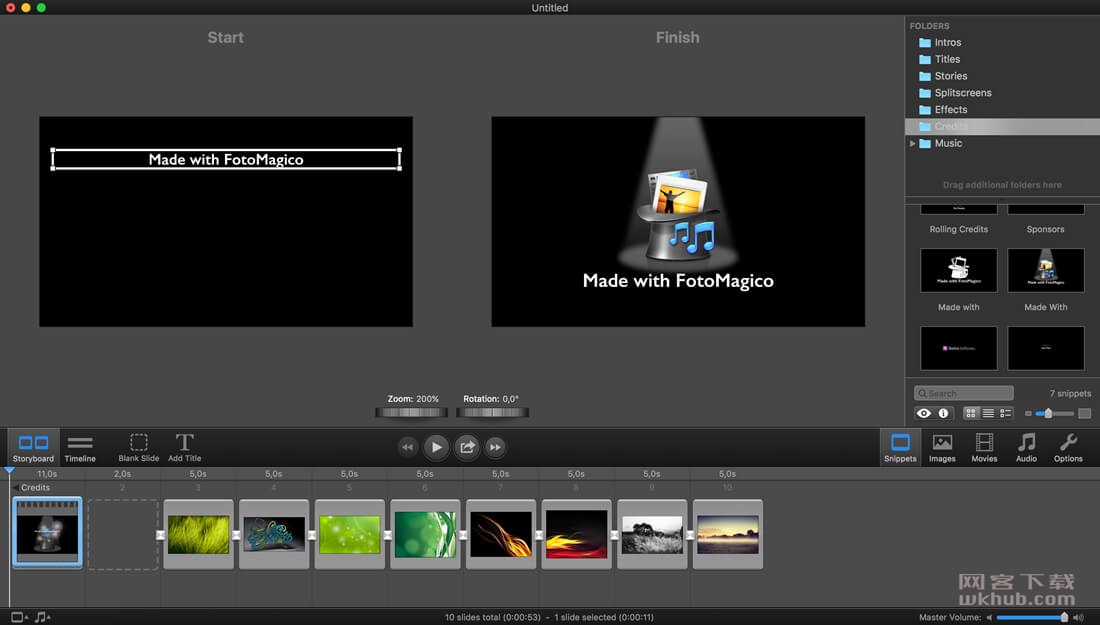
Task: Adjust the Zoom wheel control
Action: [x=411, y=412]
